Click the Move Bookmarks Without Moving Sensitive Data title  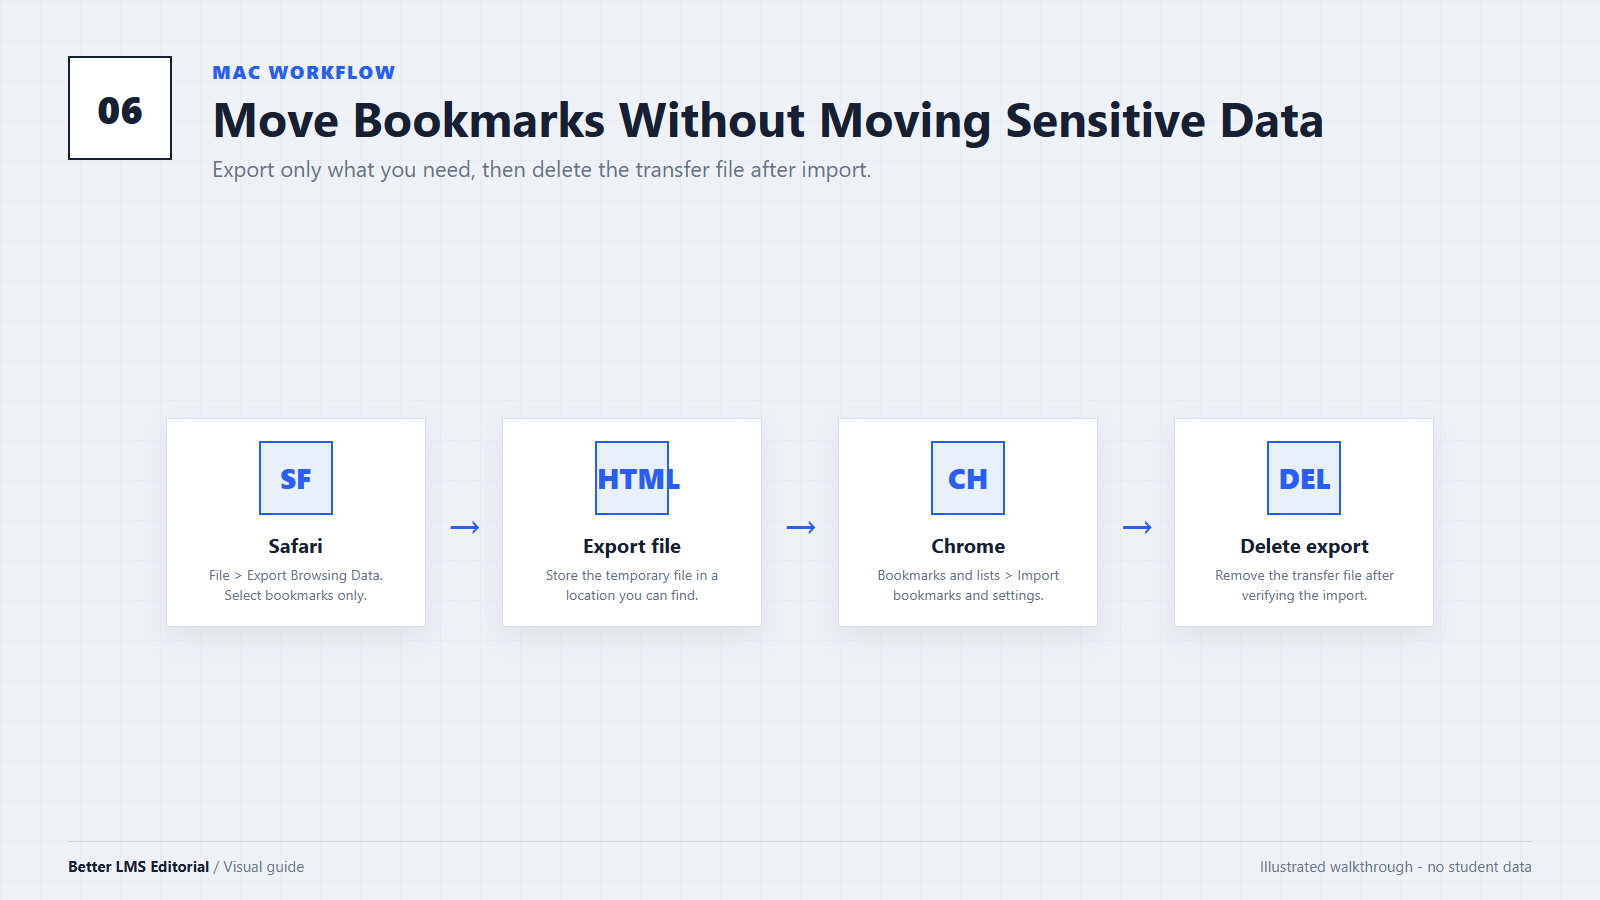(768, 121)
